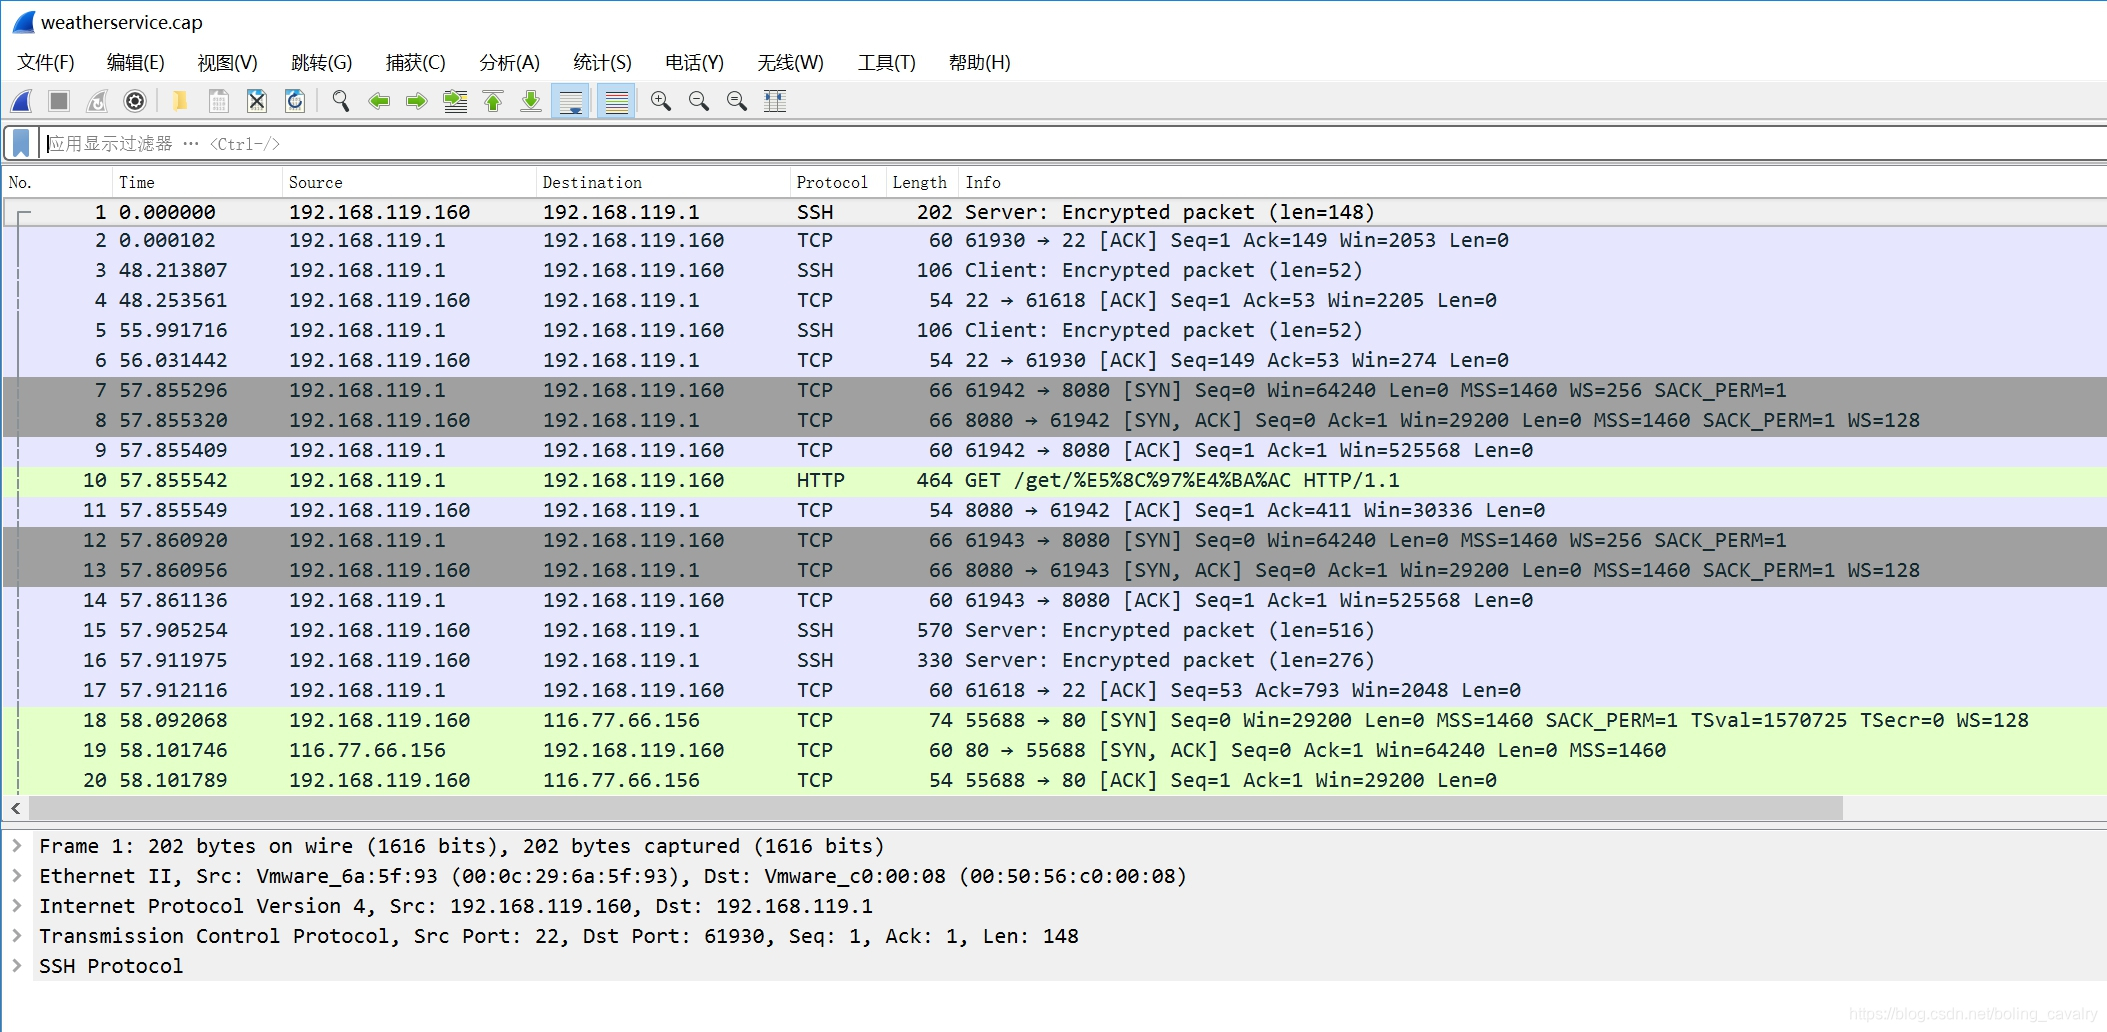Image resolution: width=2107 pixels, height=1032 pixels.
Task: Go forward to the next packet
Action: point(417,101)
